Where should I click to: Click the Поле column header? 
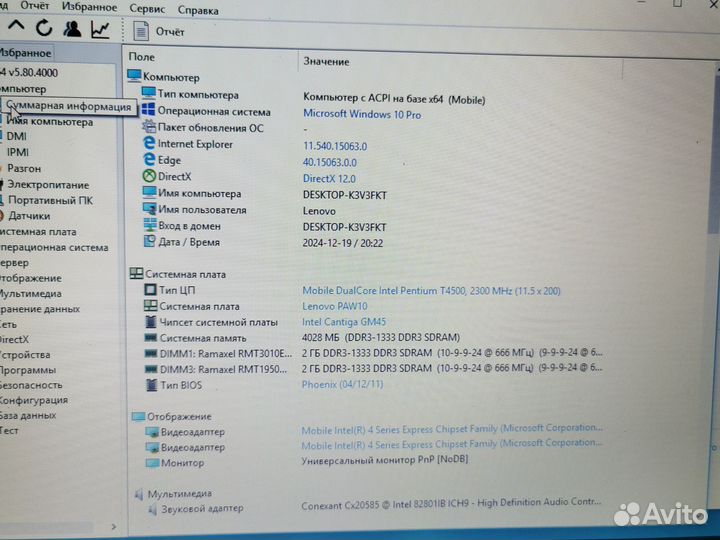[x=141, y=57]
